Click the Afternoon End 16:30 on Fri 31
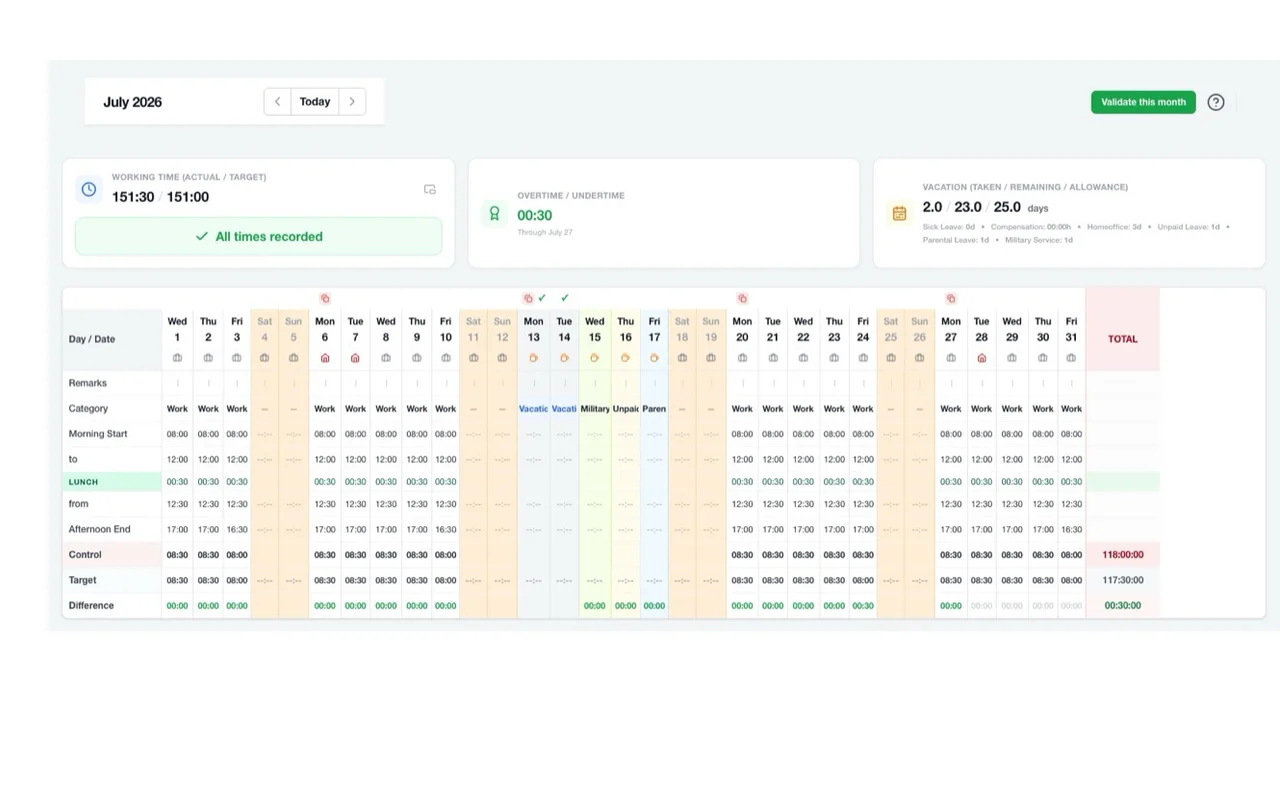The image size is (1280, 800). tap(1071, 530)
